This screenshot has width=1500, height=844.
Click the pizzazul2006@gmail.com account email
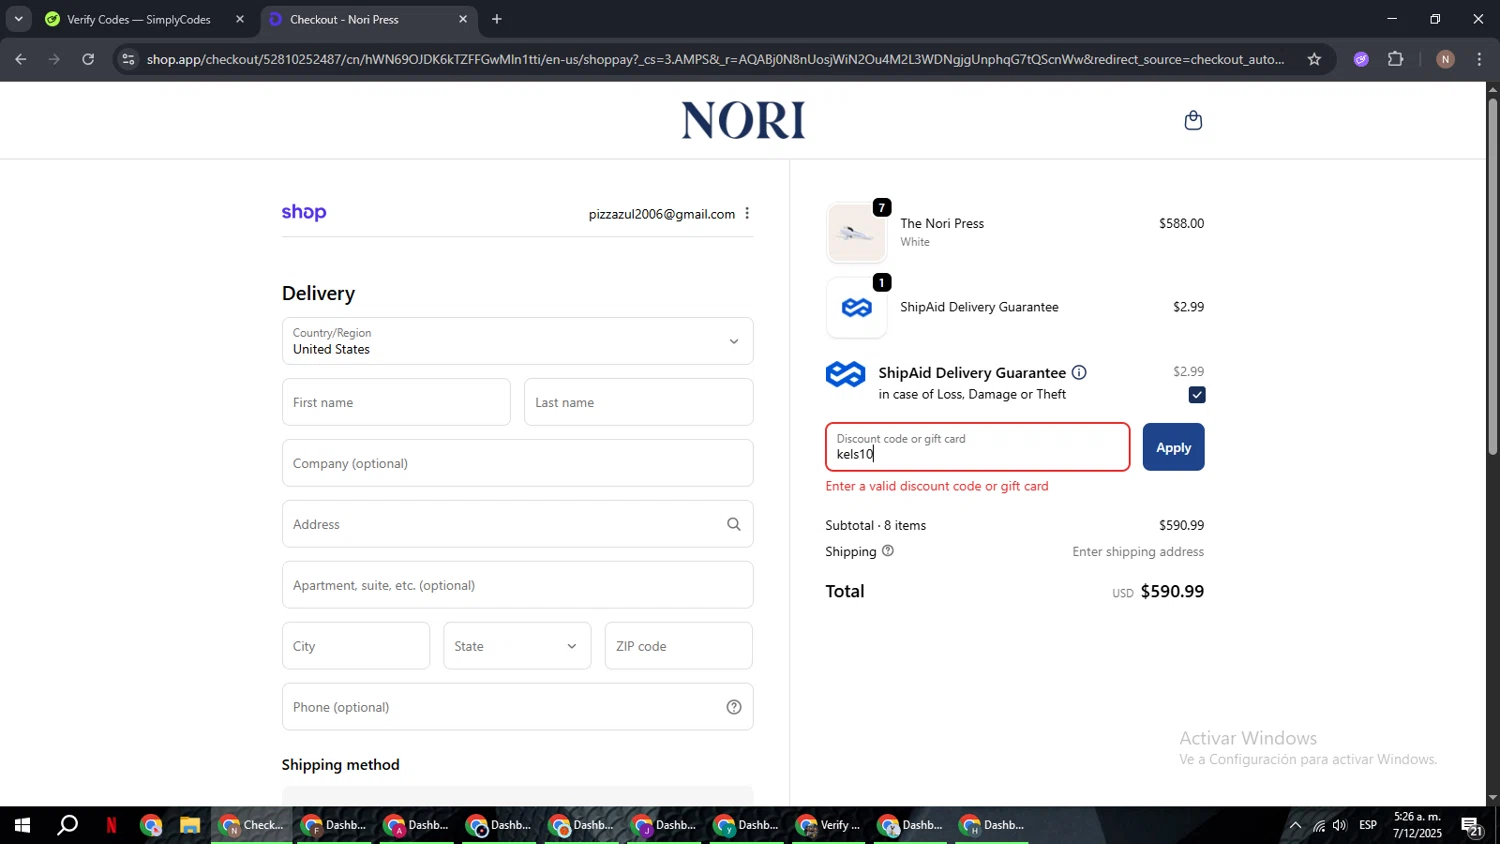click(661, 214)
